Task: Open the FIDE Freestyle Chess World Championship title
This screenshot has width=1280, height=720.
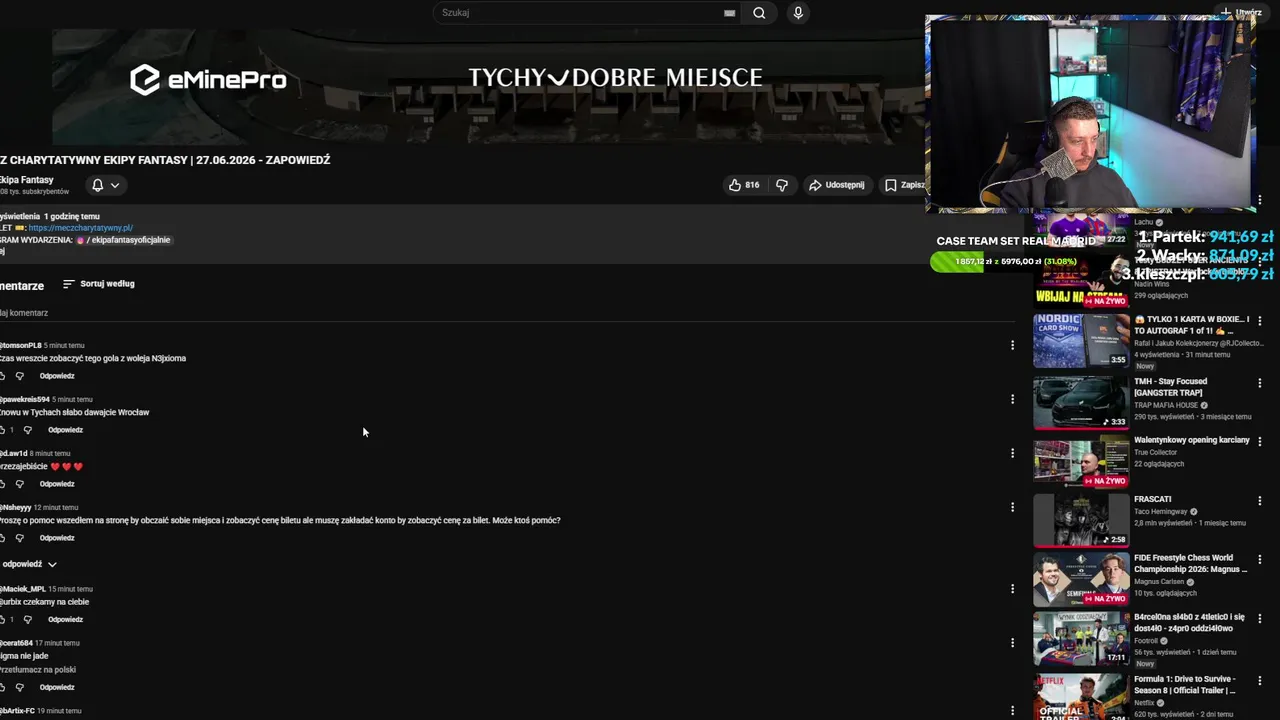Action: point(1191,564)
